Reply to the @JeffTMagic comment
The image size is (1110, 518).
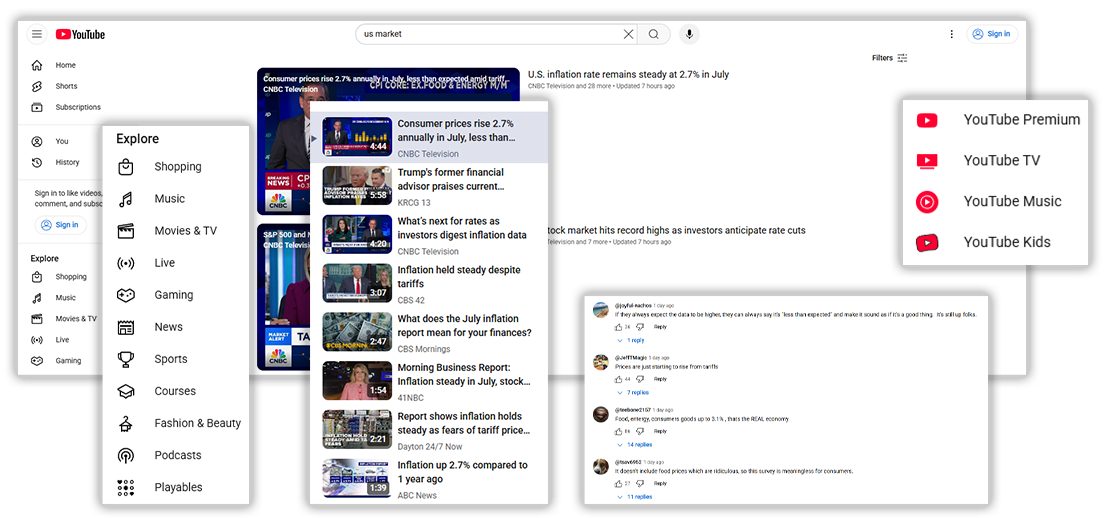click(660, 379)
